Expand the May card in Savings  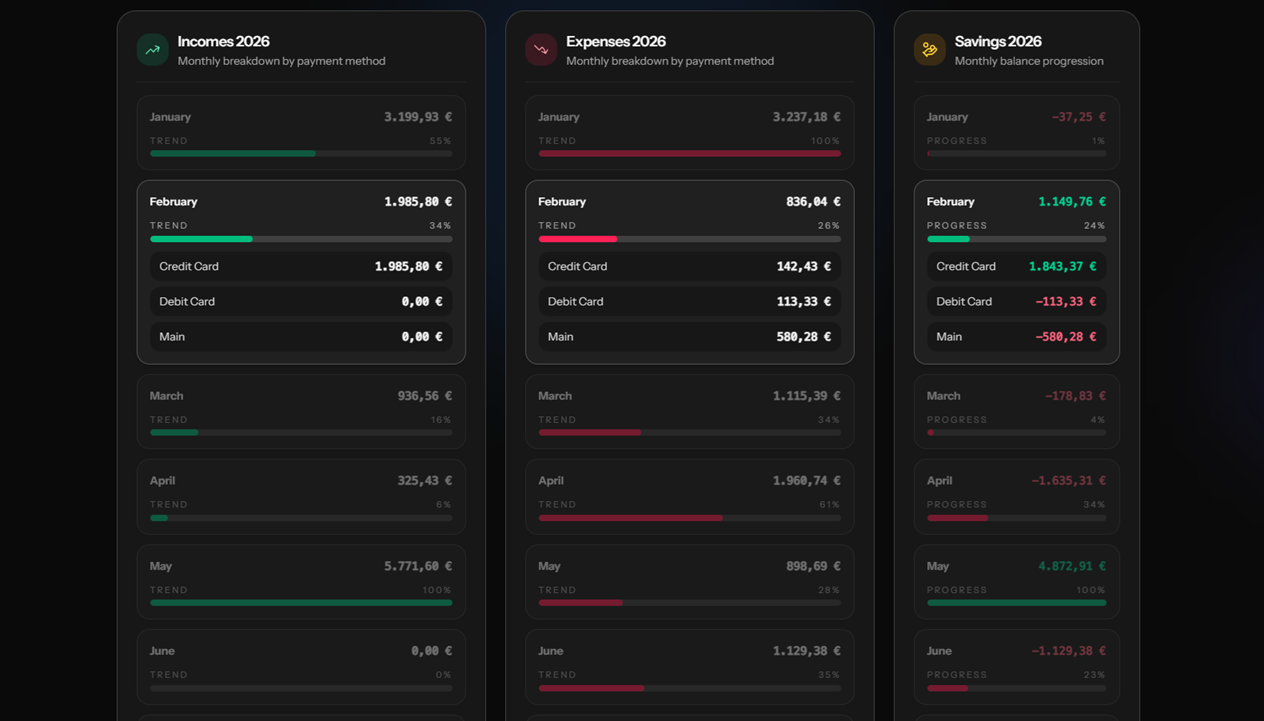pyautogui.click(x=1017, y=582)
